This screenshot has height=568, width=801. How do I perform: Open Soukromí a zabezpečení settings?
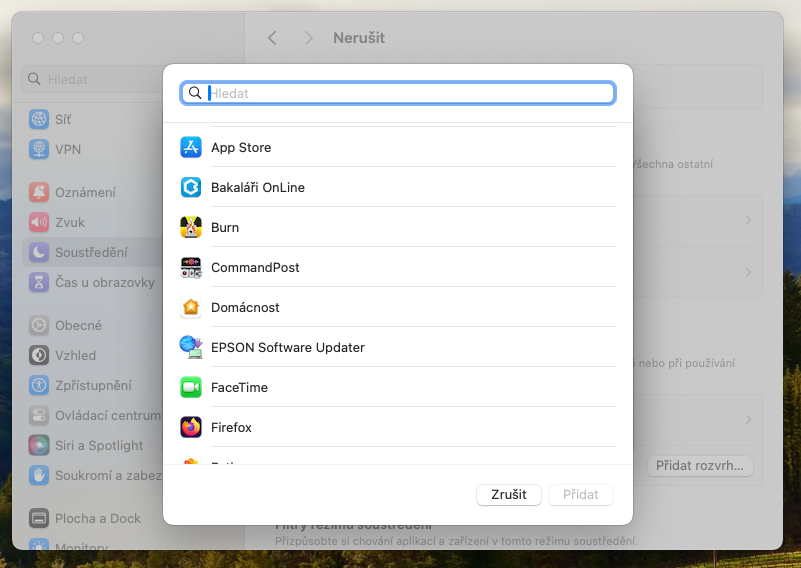[92, 475]
